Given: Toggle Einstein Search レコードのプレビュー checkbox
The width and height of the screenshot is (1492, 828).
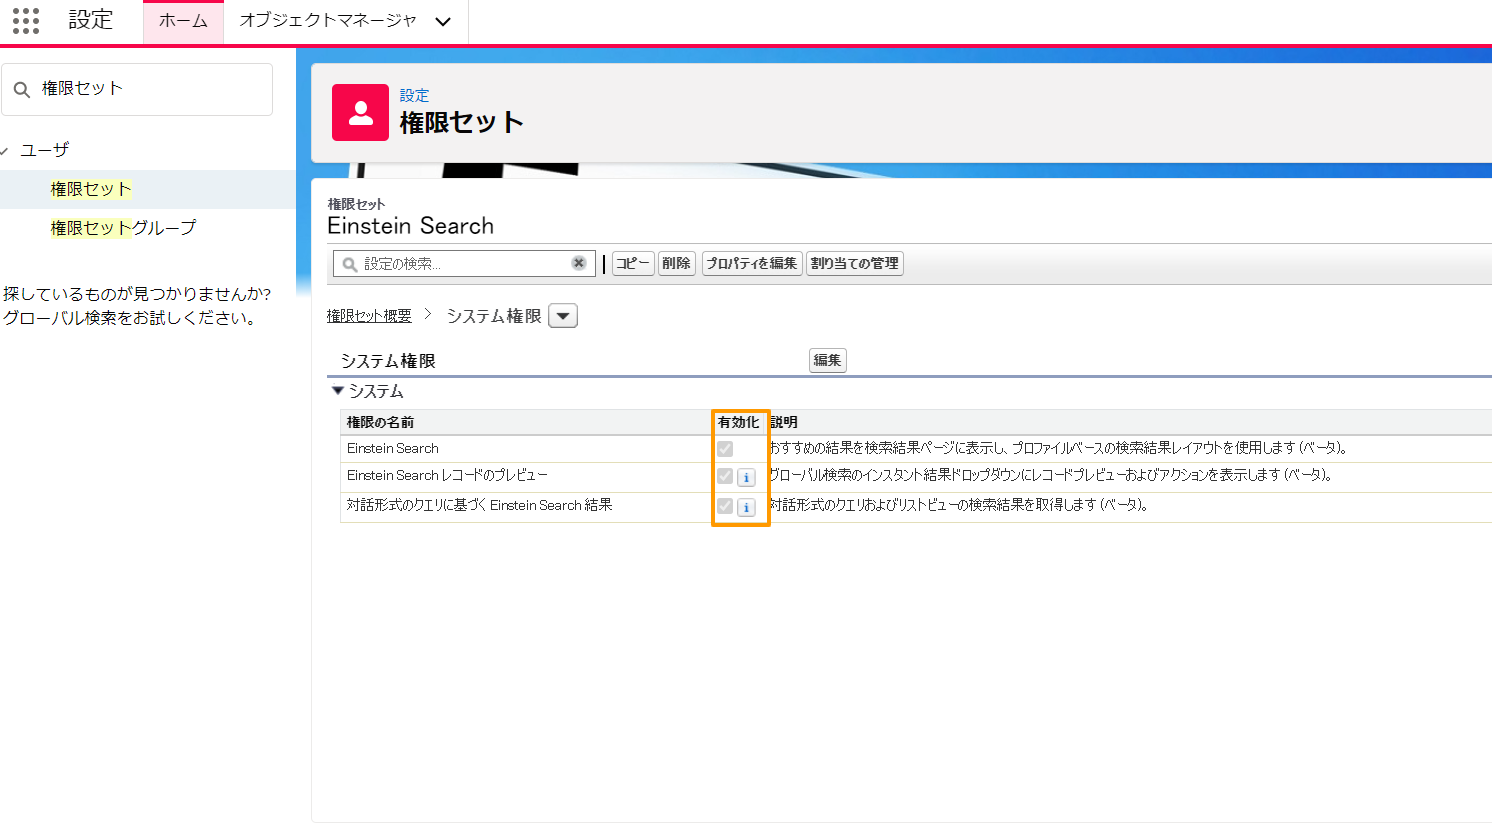Looking at the screenshot, I should [x=725, y=476].
